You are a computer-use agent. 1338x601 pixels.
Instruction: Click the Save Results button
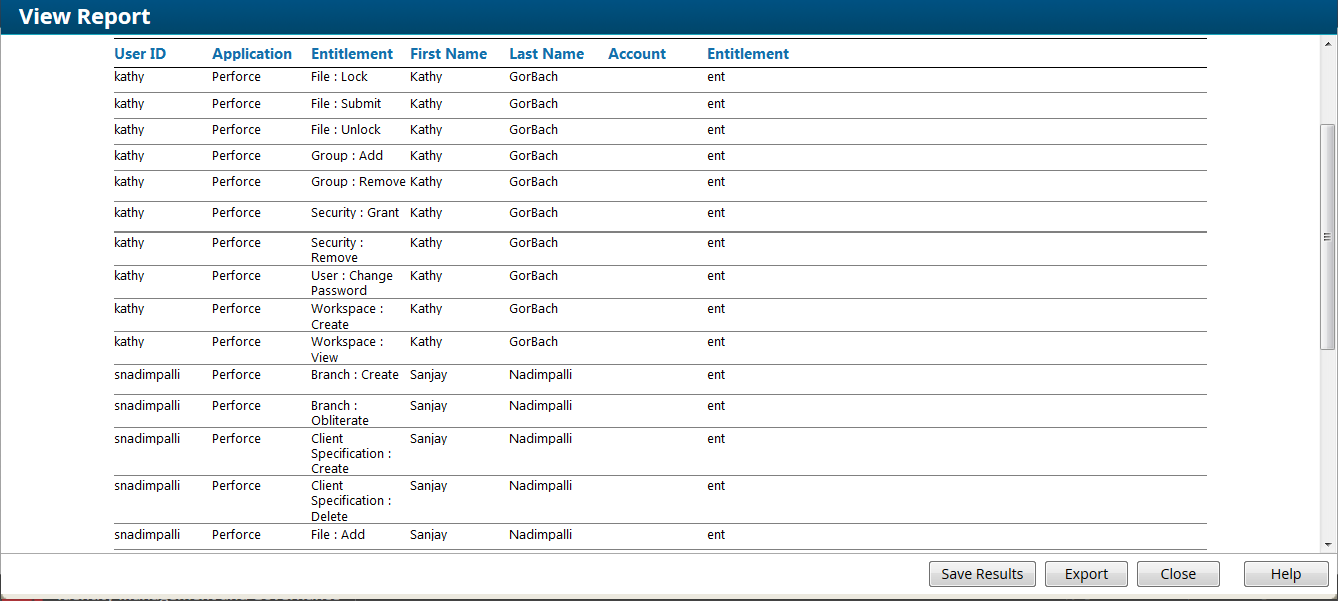[982, 574]
